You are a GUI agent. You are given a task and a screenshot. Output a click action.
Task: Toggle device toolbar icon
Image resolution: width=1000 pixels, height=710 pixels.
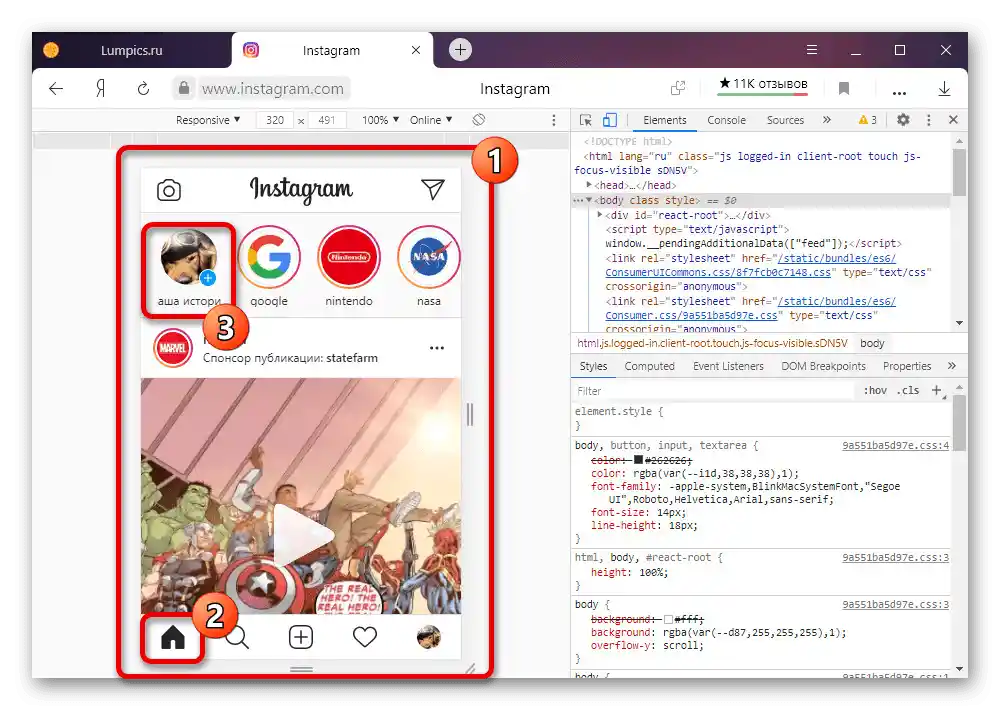[x=610, y=120]
